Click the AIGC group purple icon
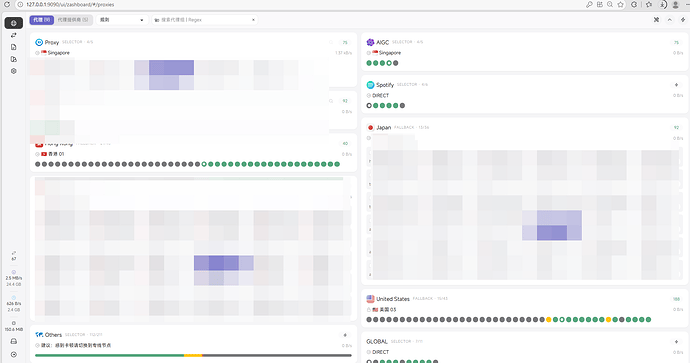The width and height of the screenshot is (690, 363). [370, 42]
